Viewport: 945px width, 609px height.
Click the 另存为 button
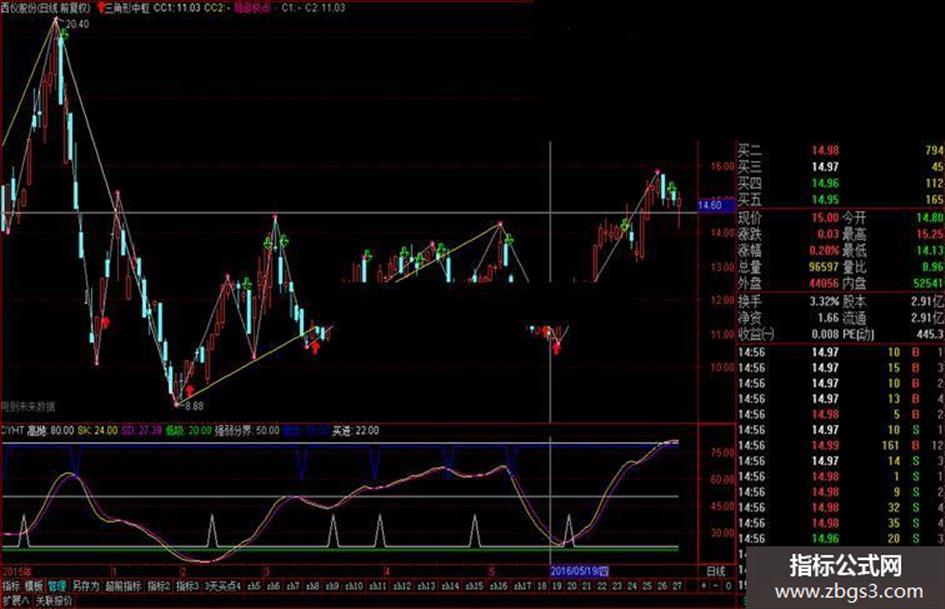click(86, 585)
